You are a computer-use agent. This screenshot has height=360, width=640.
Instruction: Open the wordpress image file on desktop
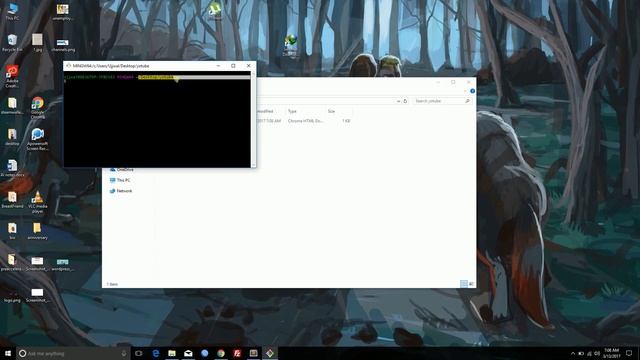[x=62, y=264]
